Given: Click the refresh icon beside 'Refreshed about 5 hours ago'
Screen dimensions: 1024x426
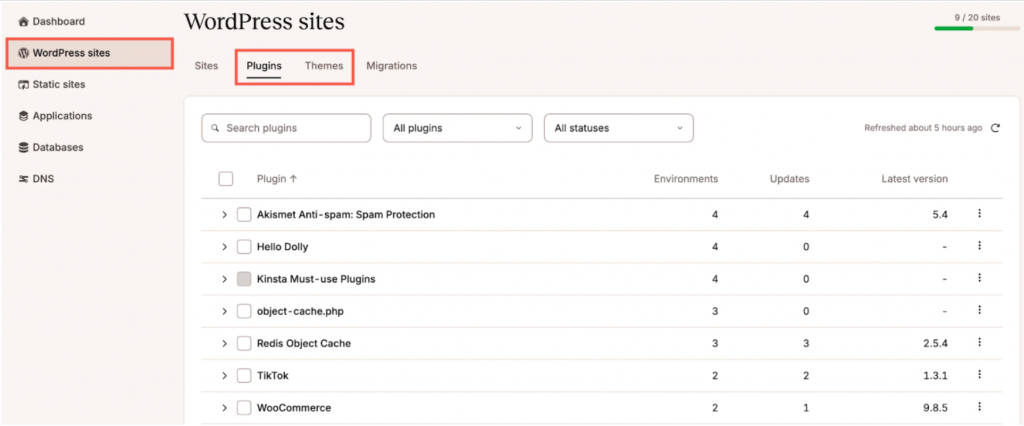Looking at the screenshot, I should tap(995, 128).
